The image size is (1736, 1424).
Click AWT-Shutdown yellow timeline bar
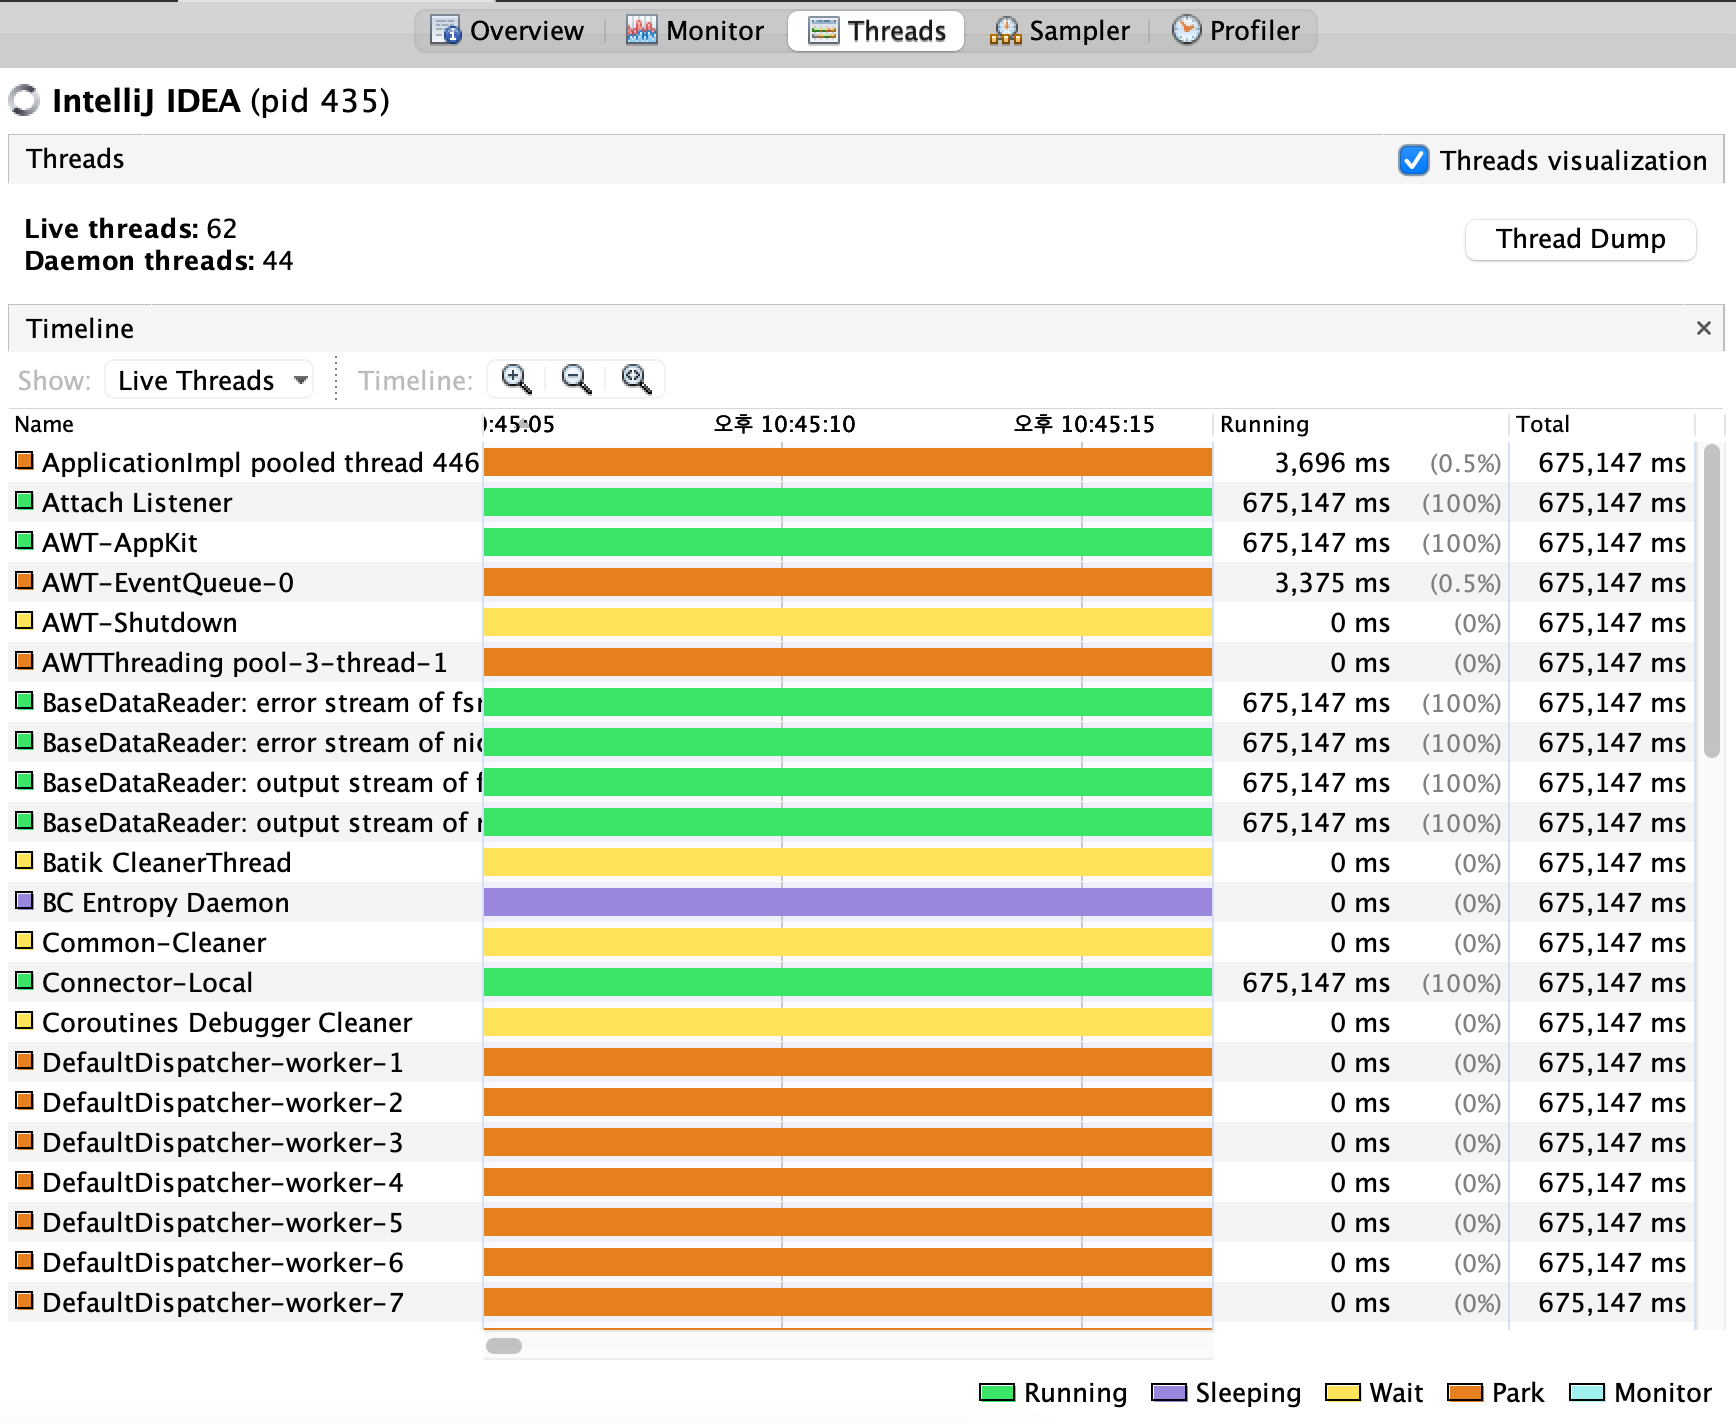(848, 622)
